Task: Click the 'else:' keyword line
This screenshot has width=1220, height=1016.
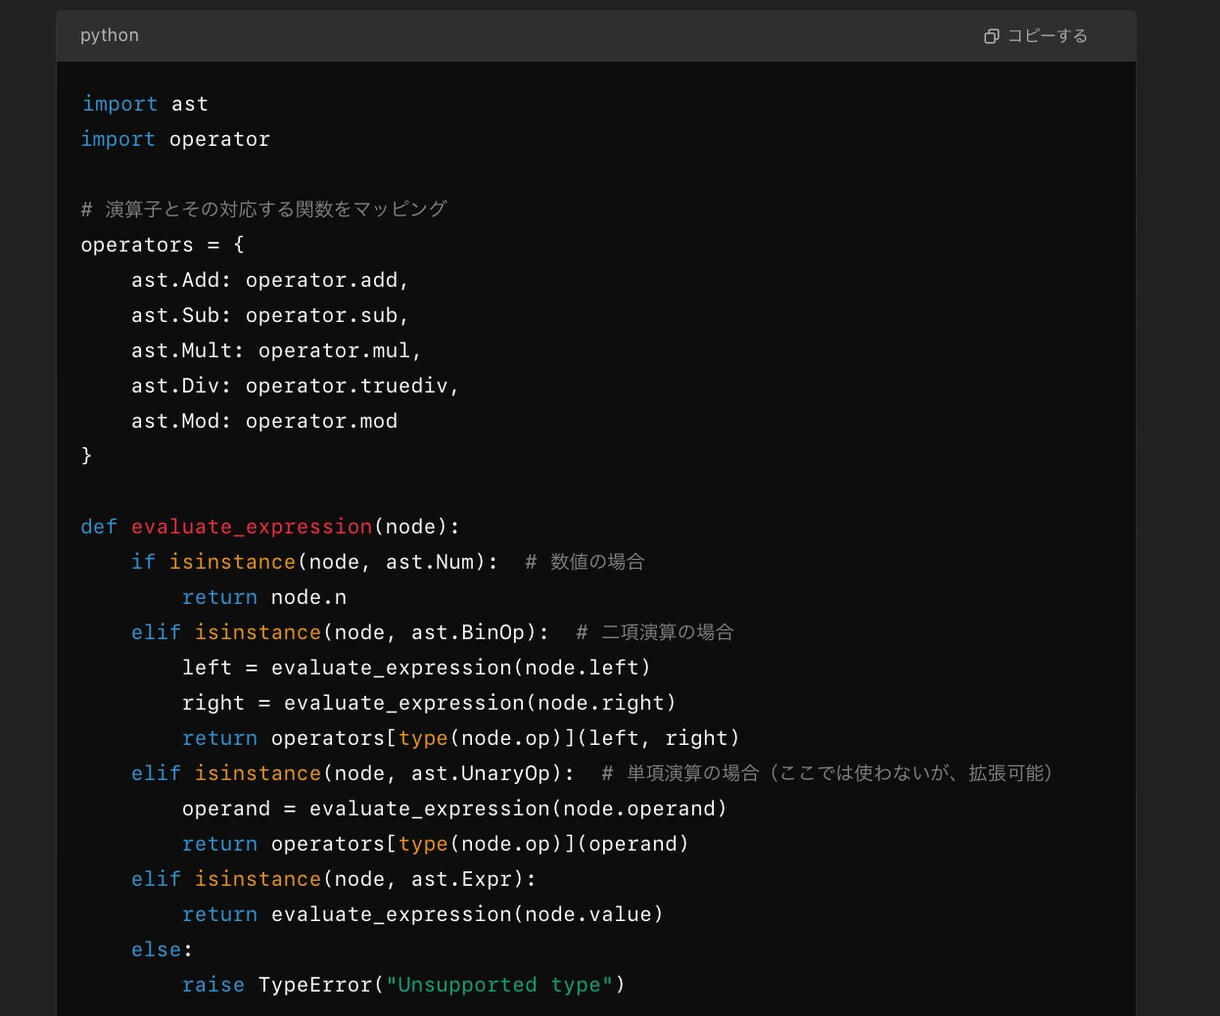Action: pyautogui.click(x=162, y=949)
